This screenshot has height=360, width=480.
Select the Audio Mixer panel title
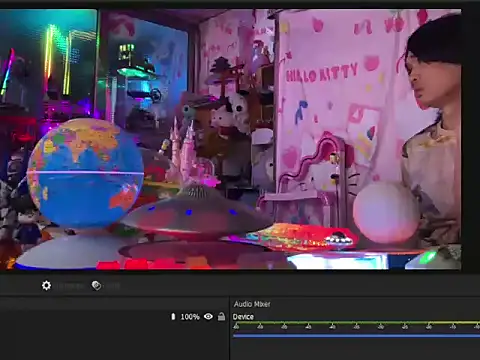[x=252, y=304]
